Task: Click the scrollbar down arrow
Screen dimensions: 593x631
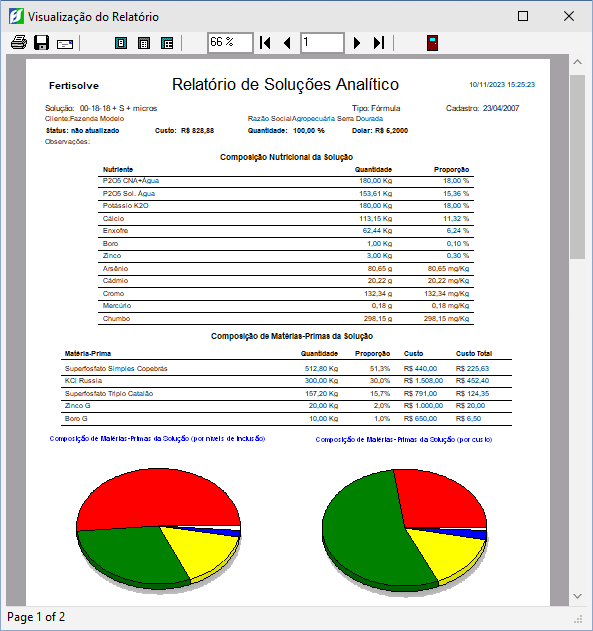Action: pos(577,596)
